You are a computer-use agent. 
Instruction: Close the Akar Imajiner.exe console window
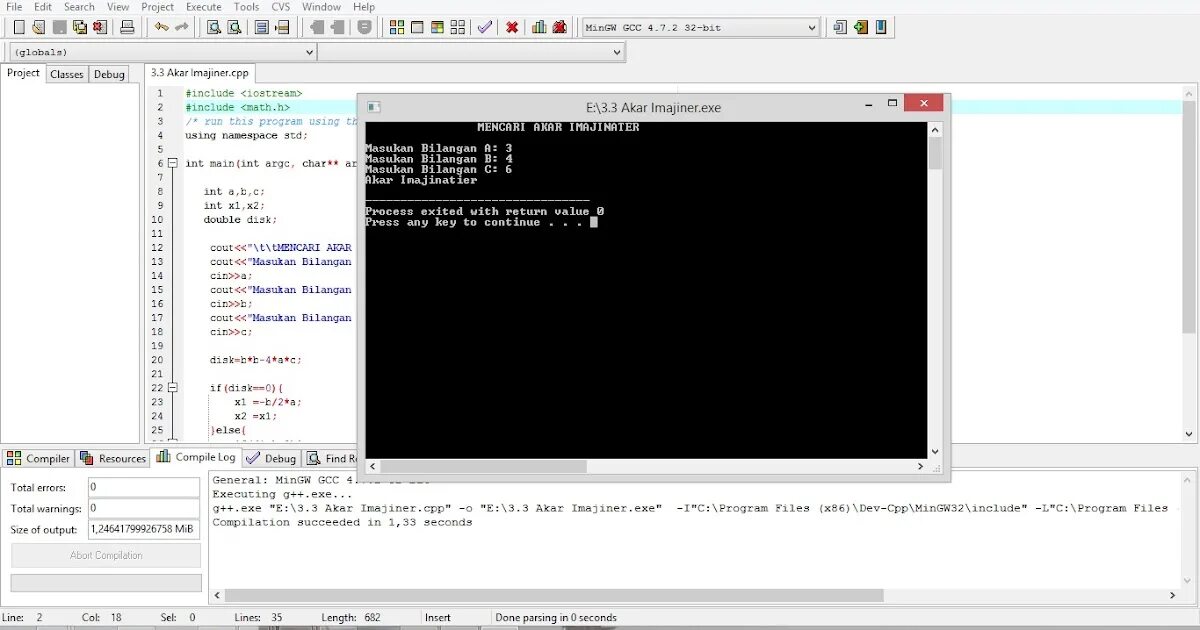[922, 103]
